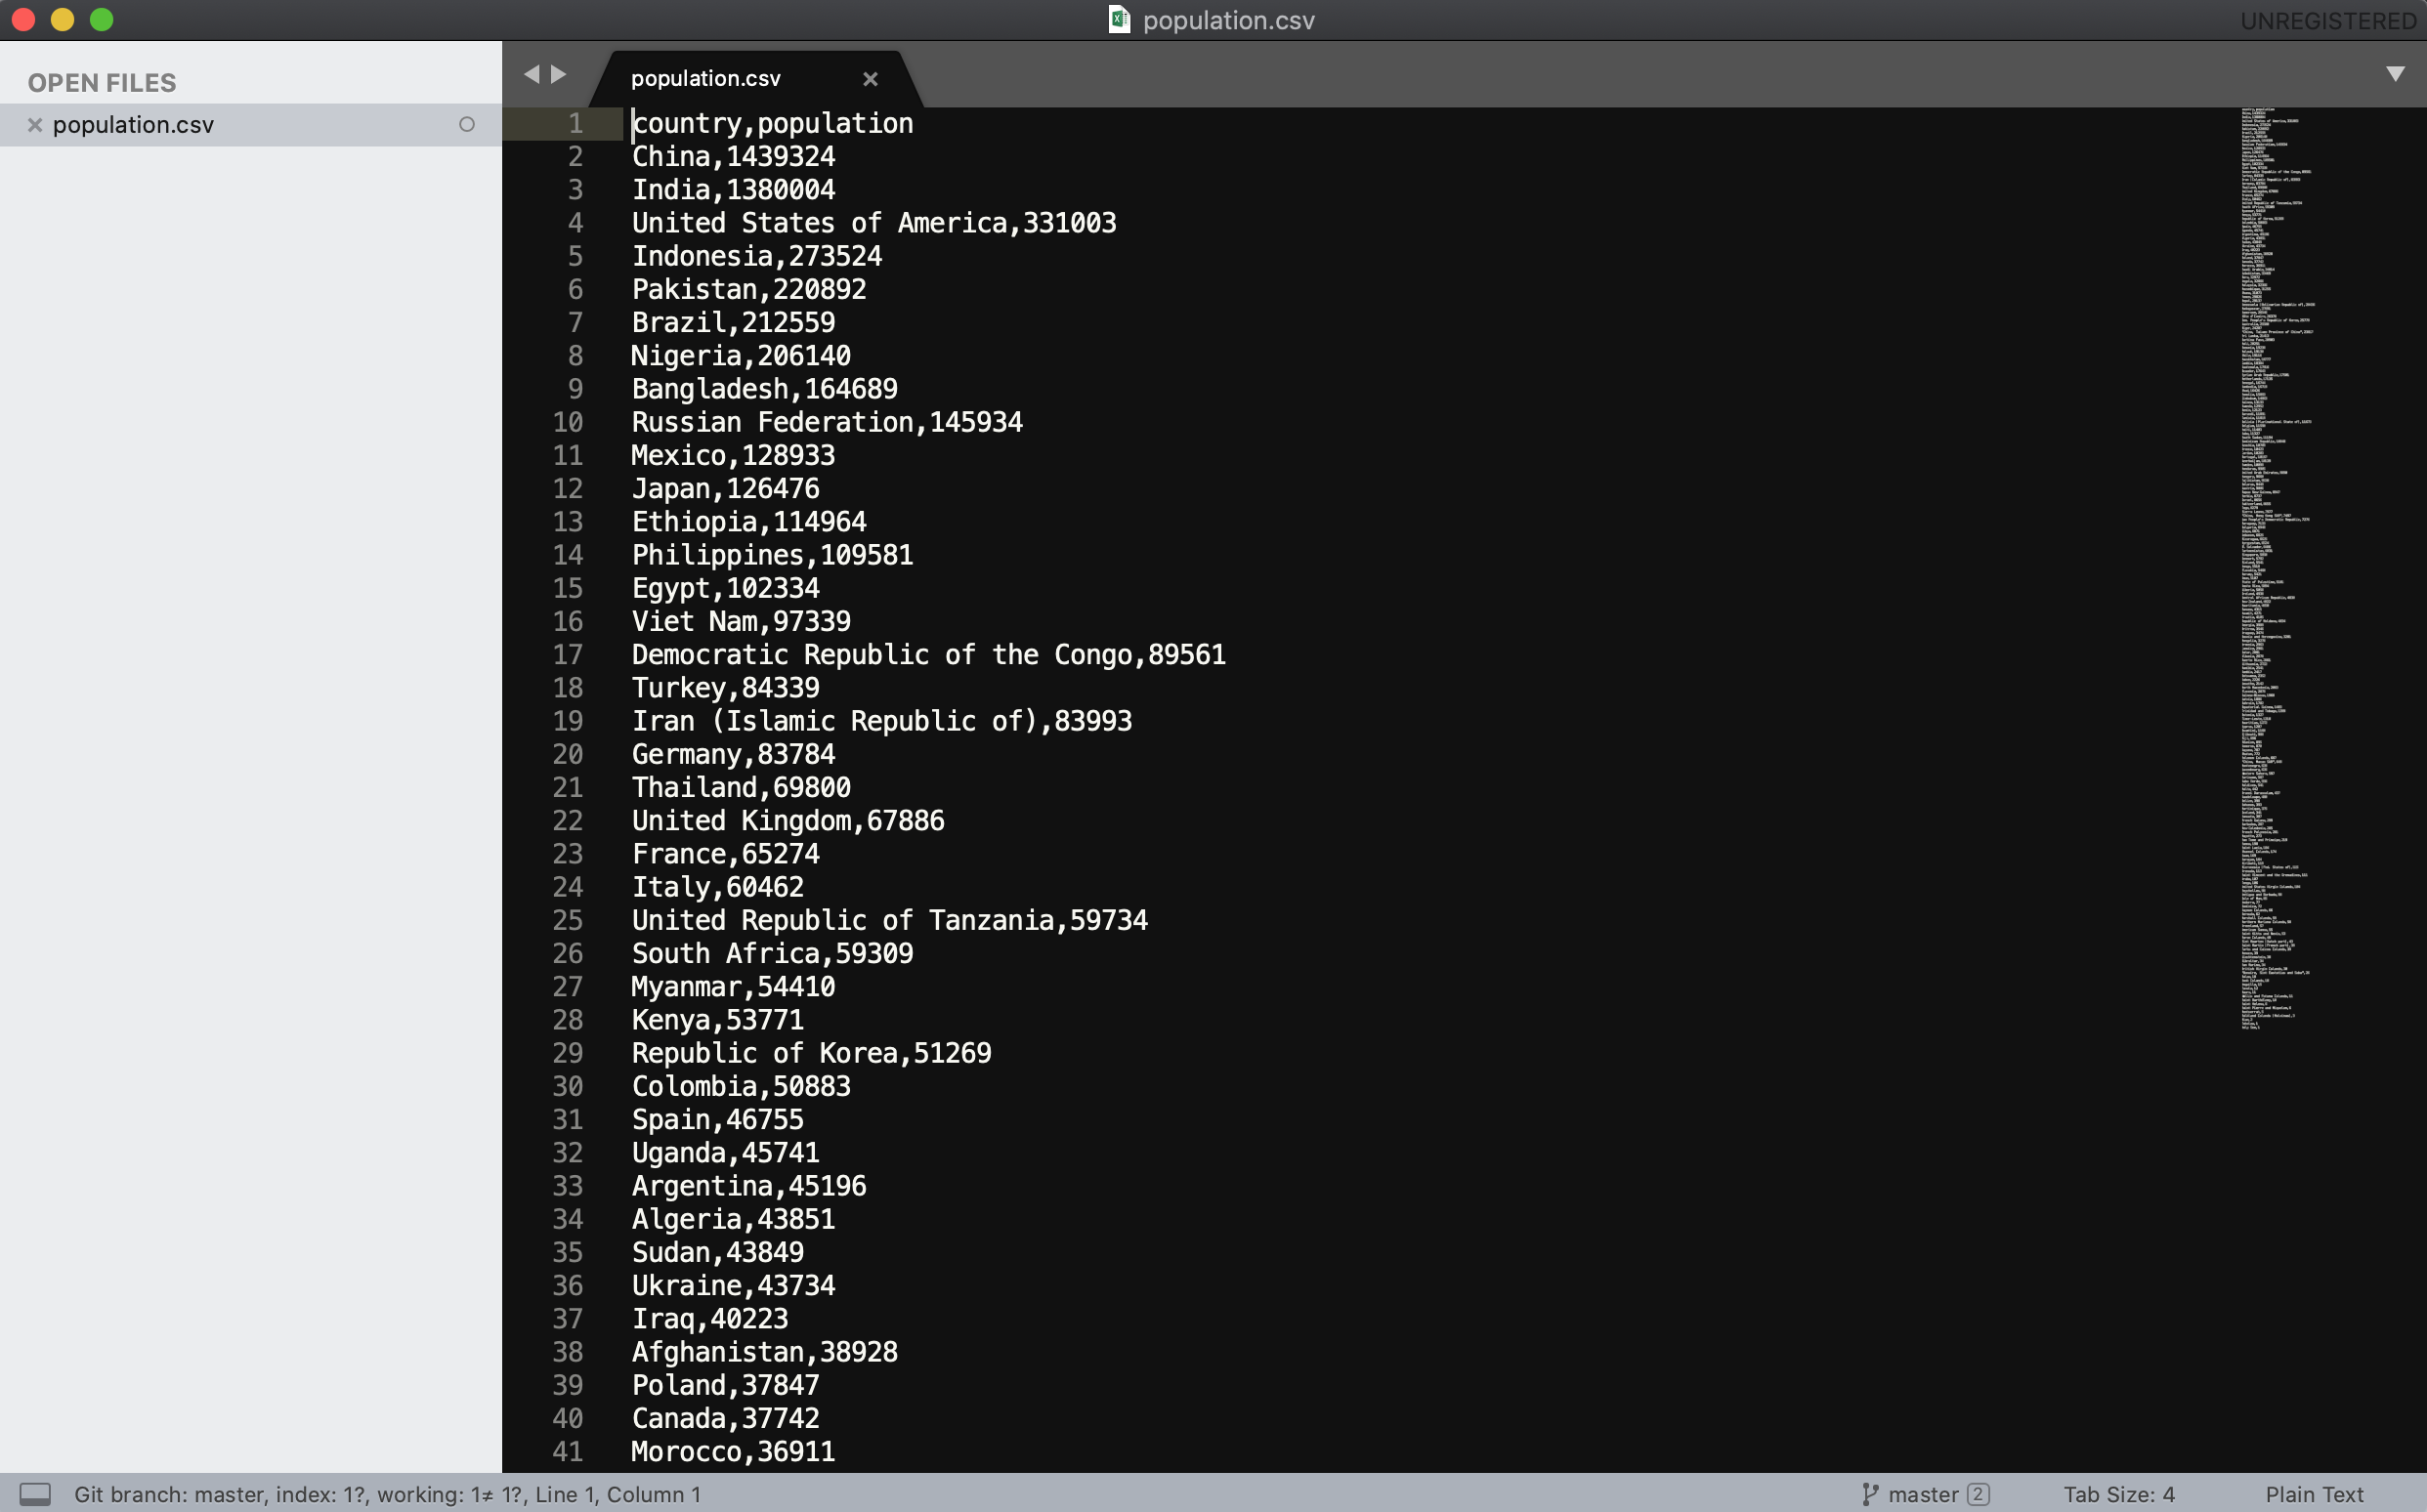
Task: Click the forward navigation arrow beside tabs
Action: pos(559,74)
